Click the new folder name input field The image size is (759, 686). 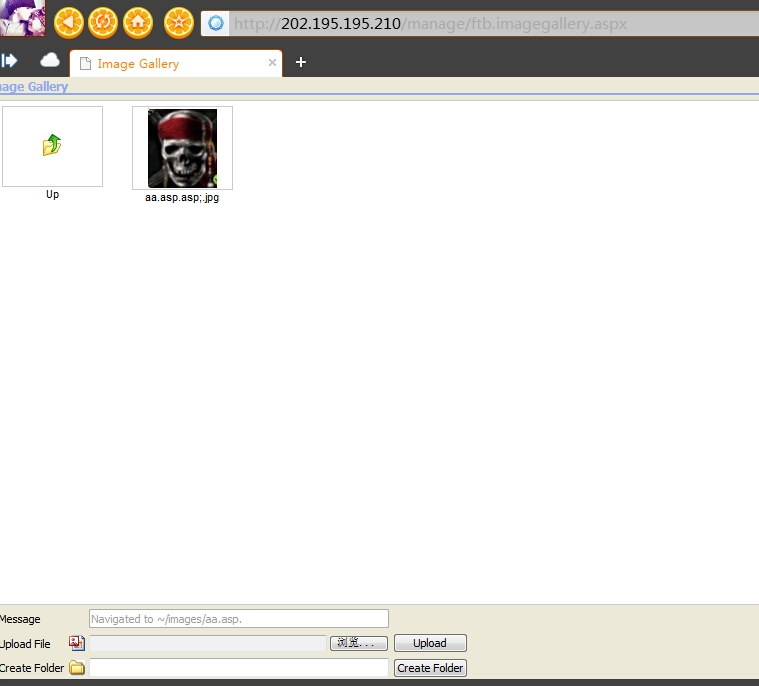click(239, 668)
